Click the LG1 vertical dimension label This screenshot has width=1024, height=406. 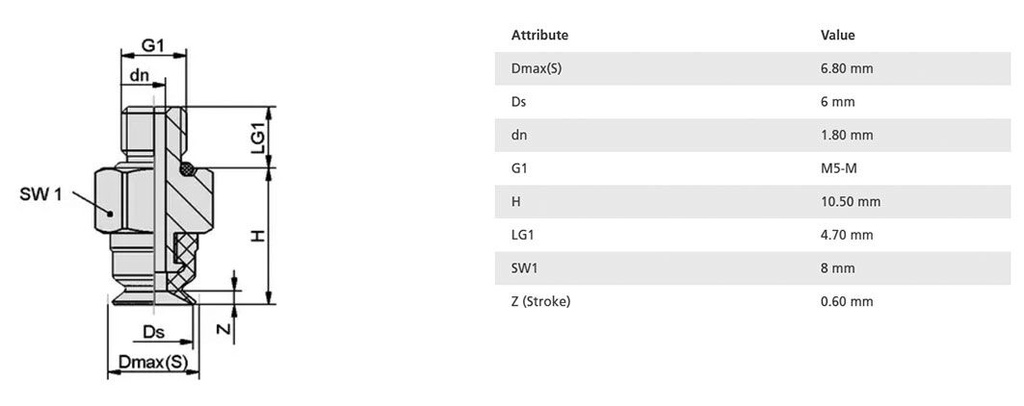257,137
